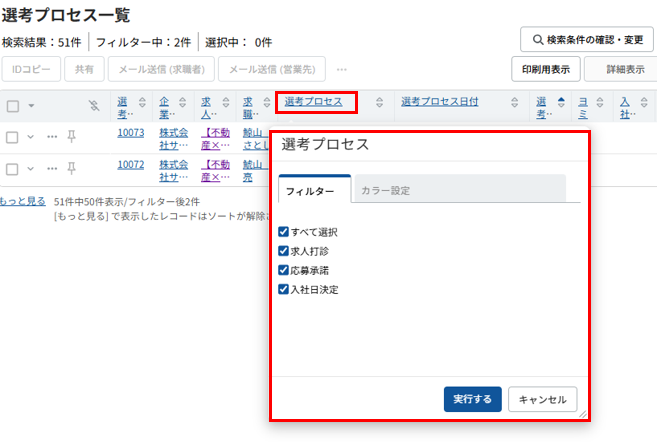This screenshot has height=442, width=668.
Task: Pin the record 10072 row
Action: (71, 168)
